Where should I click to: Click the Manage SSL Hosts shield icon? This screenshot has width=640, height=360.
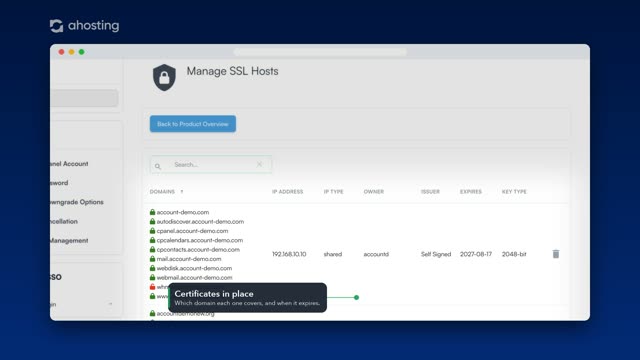coord(164,77)
